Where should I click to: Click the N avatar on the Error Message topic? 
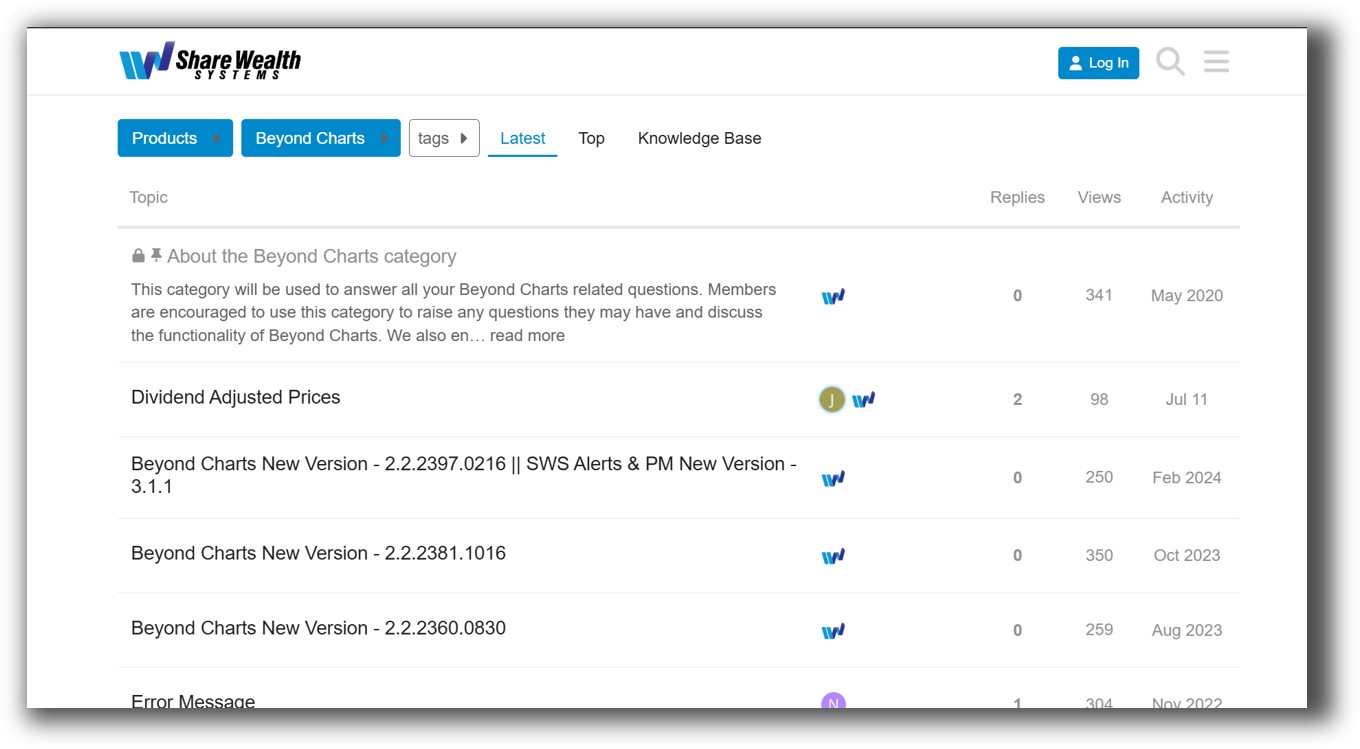833,701
